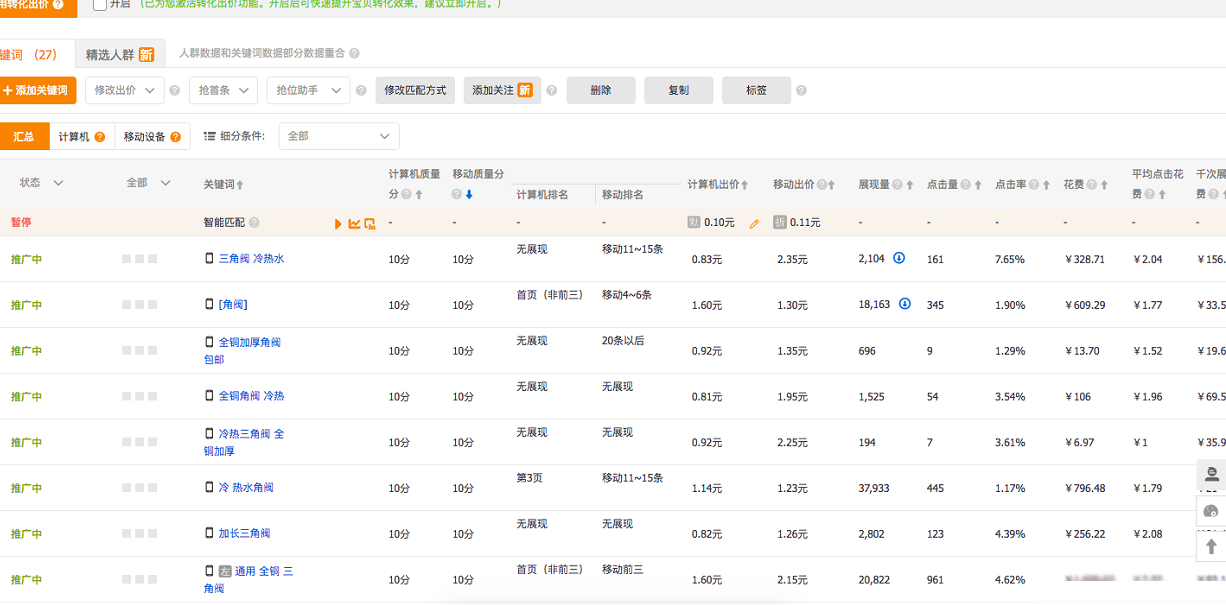Screen dimensions: 1226x605
Task: Open the 细分条件 全部 combo box
Action: [338, 136]
